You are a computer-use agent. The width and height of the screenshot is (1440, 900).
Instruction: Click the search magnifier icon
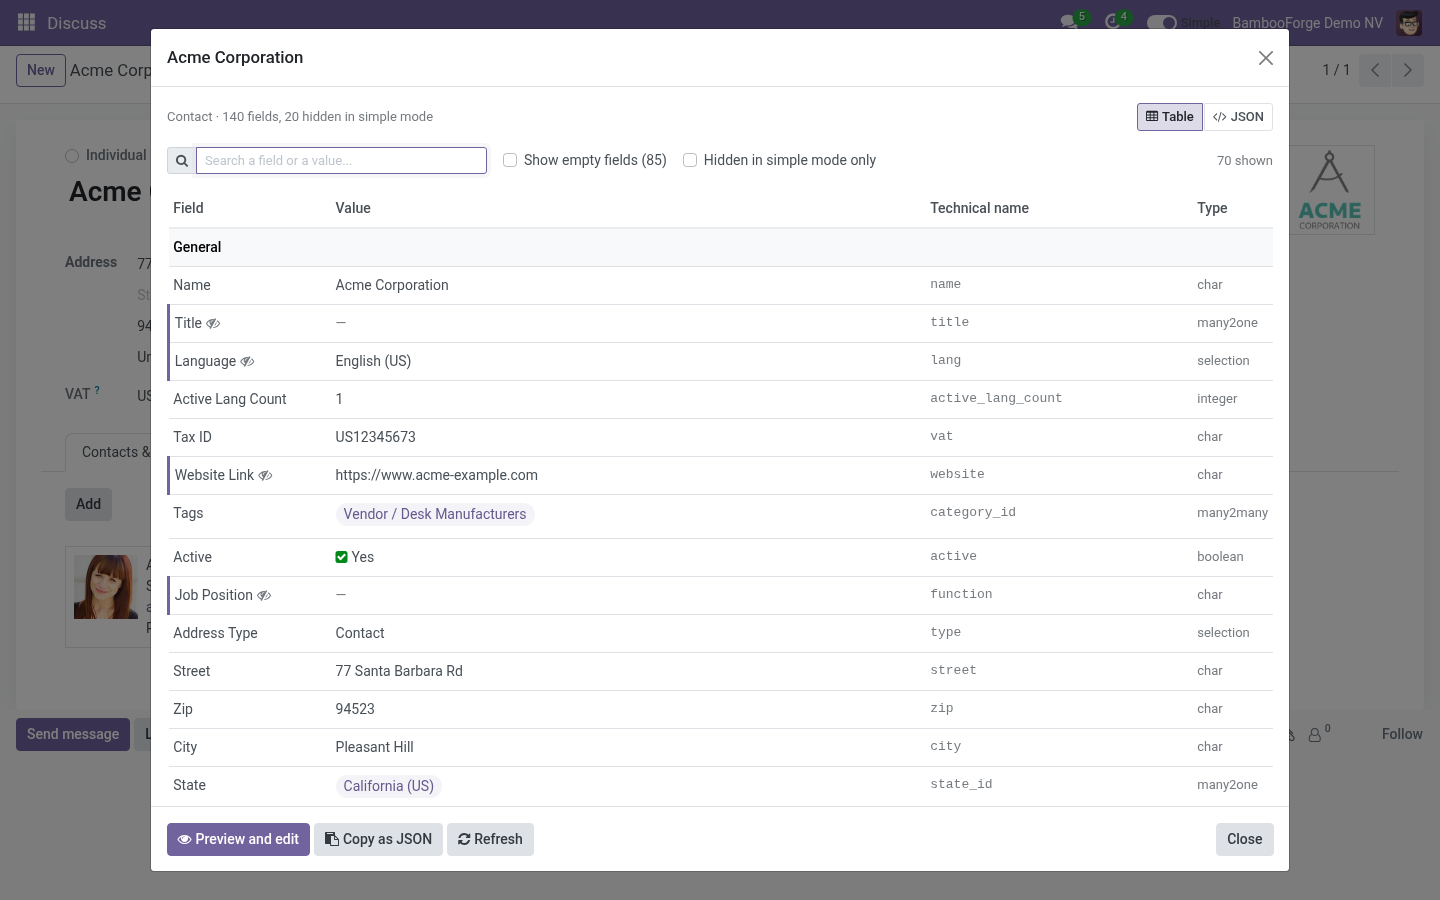[x=182, y=160]
